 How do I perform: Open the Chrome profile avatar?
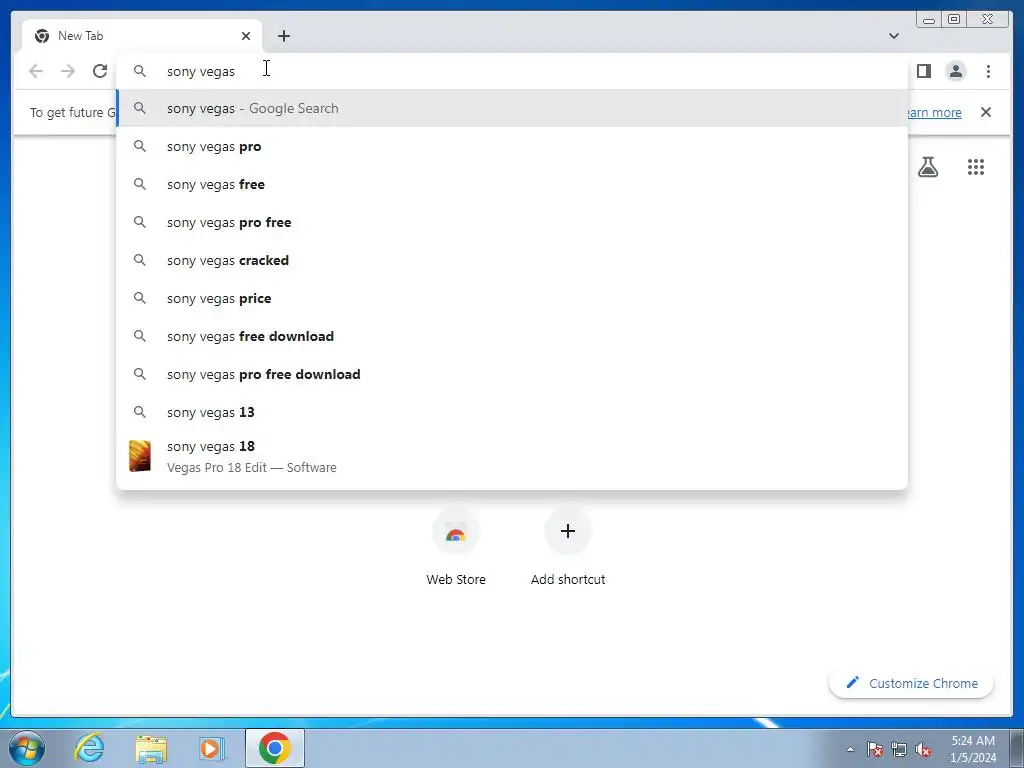[955, 71]
